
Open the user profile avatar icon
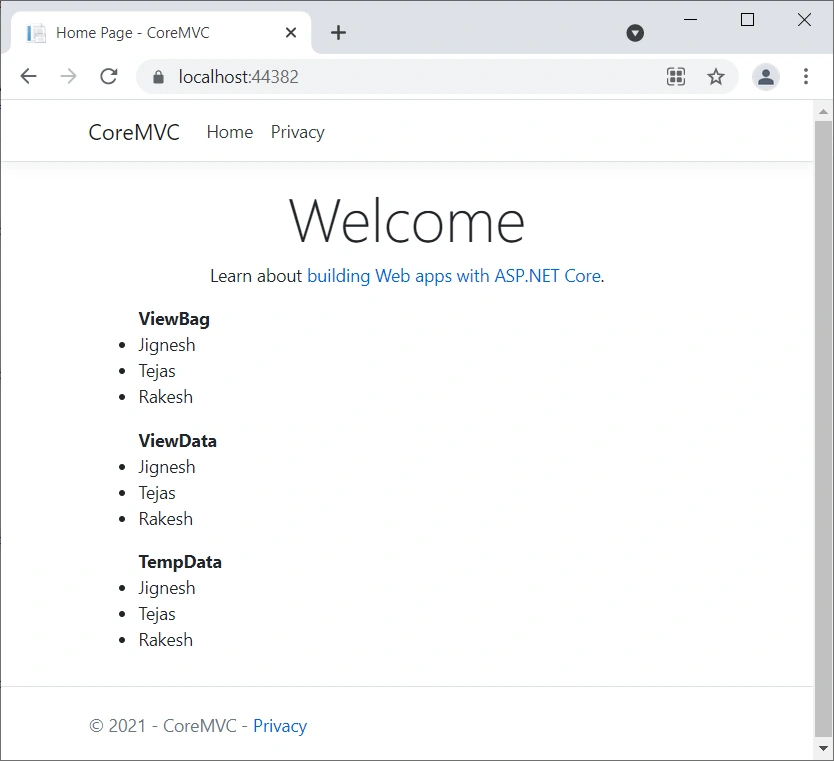(765, 77)
